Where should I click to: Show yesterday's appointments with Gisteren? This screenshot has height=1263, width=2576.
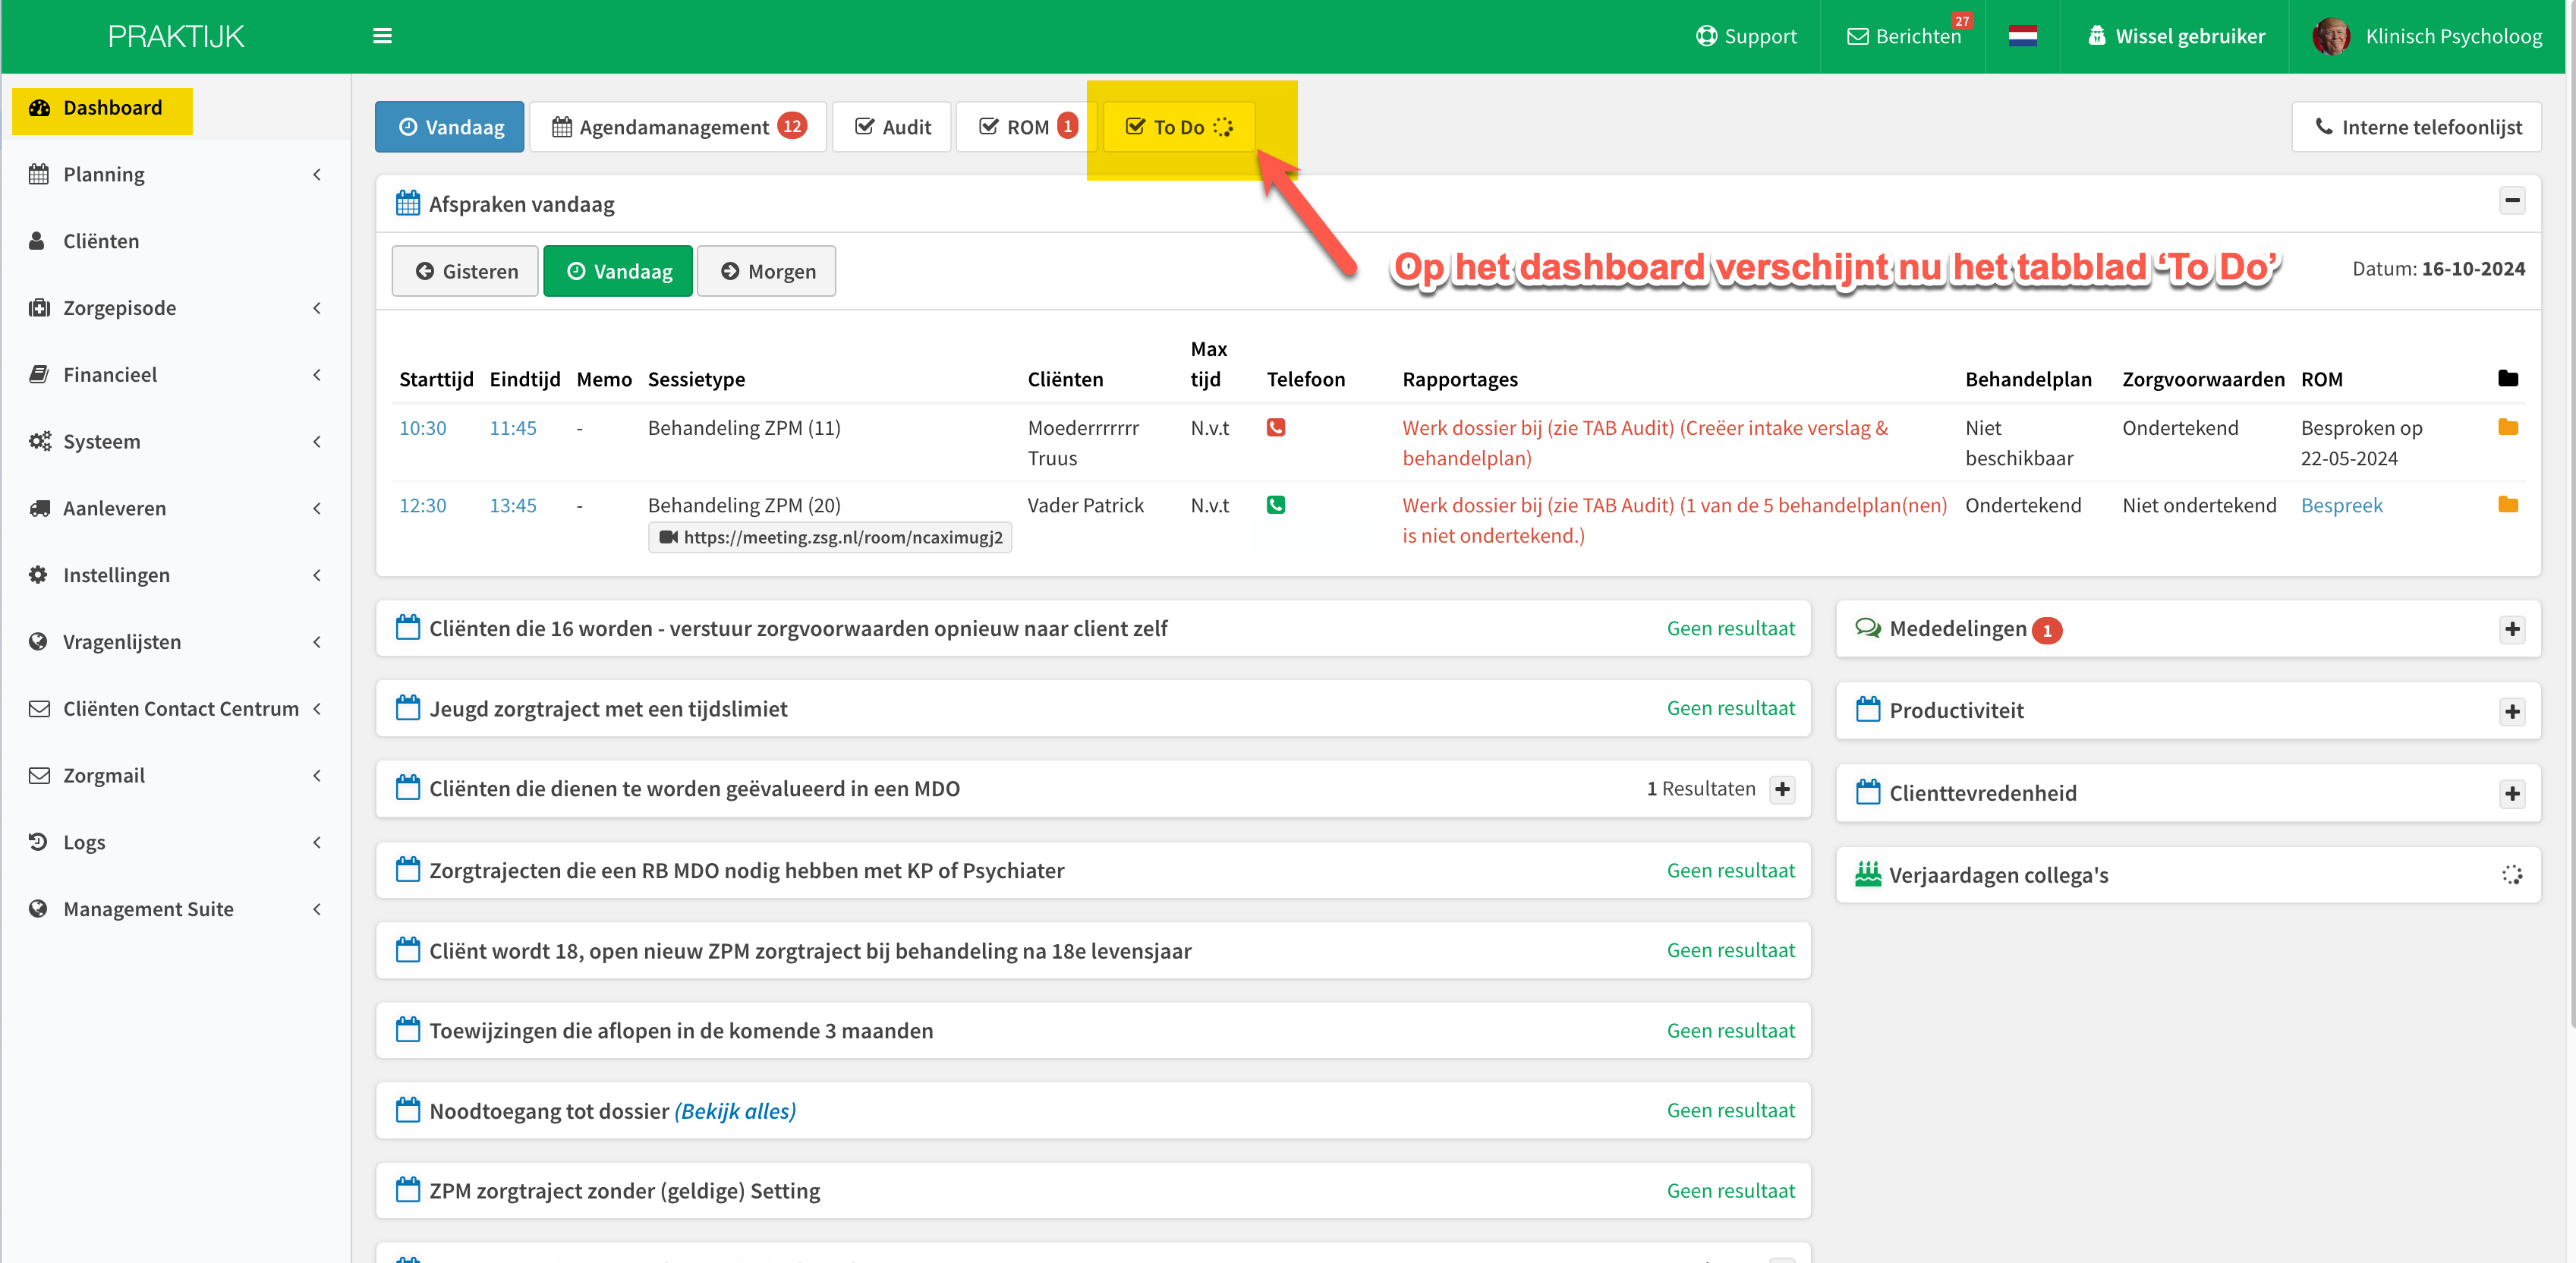point(465,272)
